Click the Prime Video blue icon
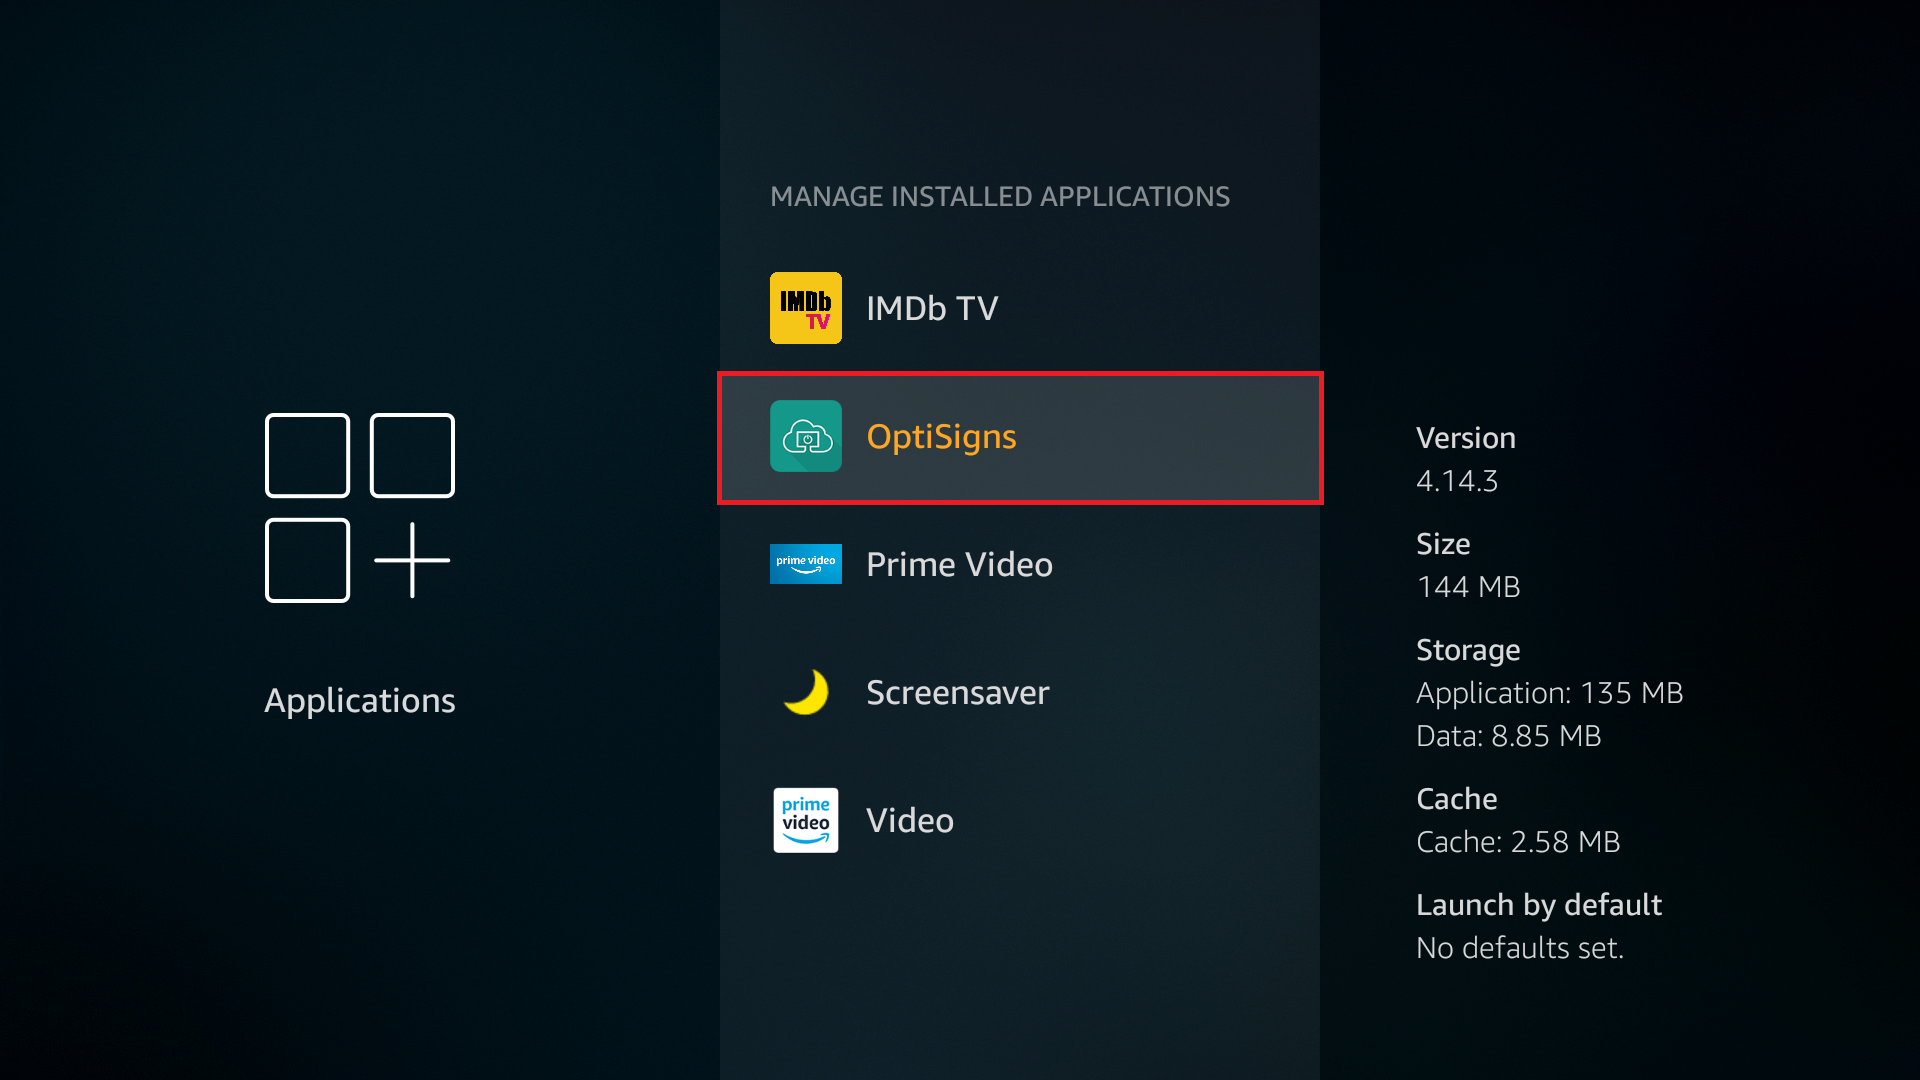Viewport: 1920px width, 1080px height. (804, 563)
